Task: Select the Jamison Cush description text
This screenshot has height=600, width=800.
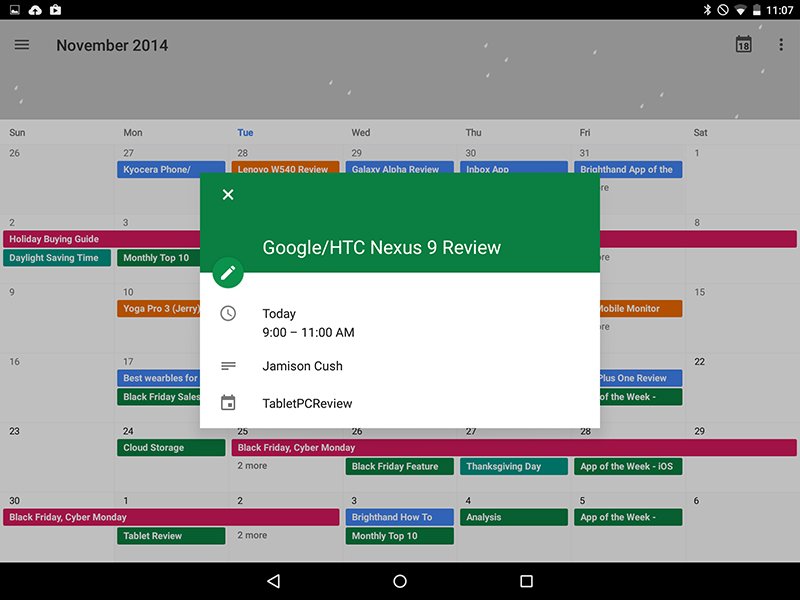Action: coord(303,366)
